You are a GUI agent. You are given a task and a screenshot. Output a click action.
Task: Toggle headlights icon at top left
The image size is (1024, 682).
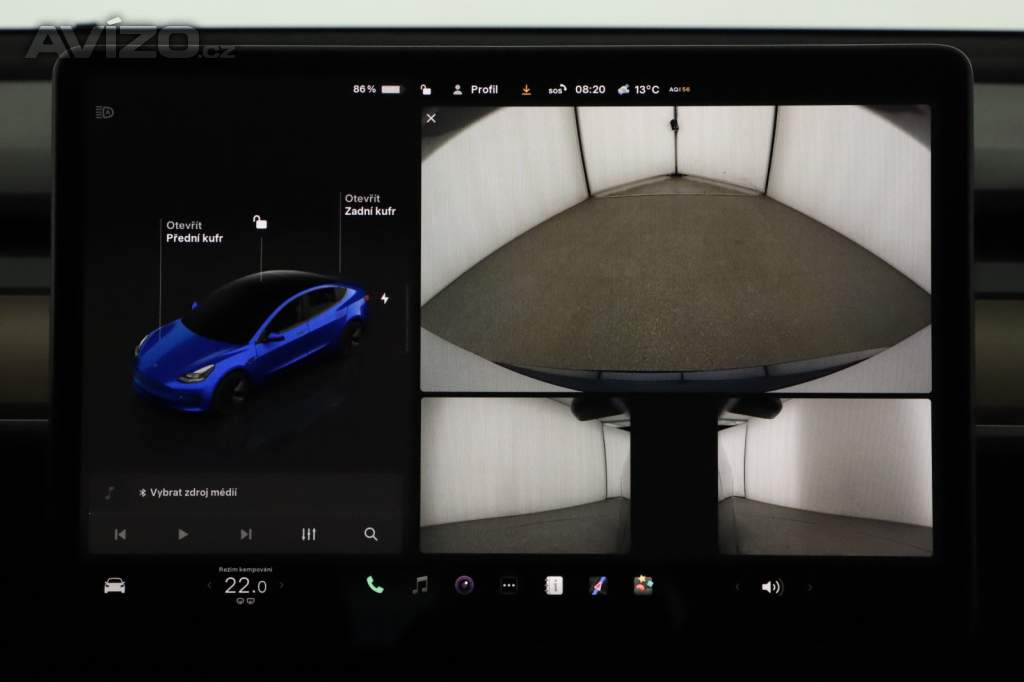[104, 112]
